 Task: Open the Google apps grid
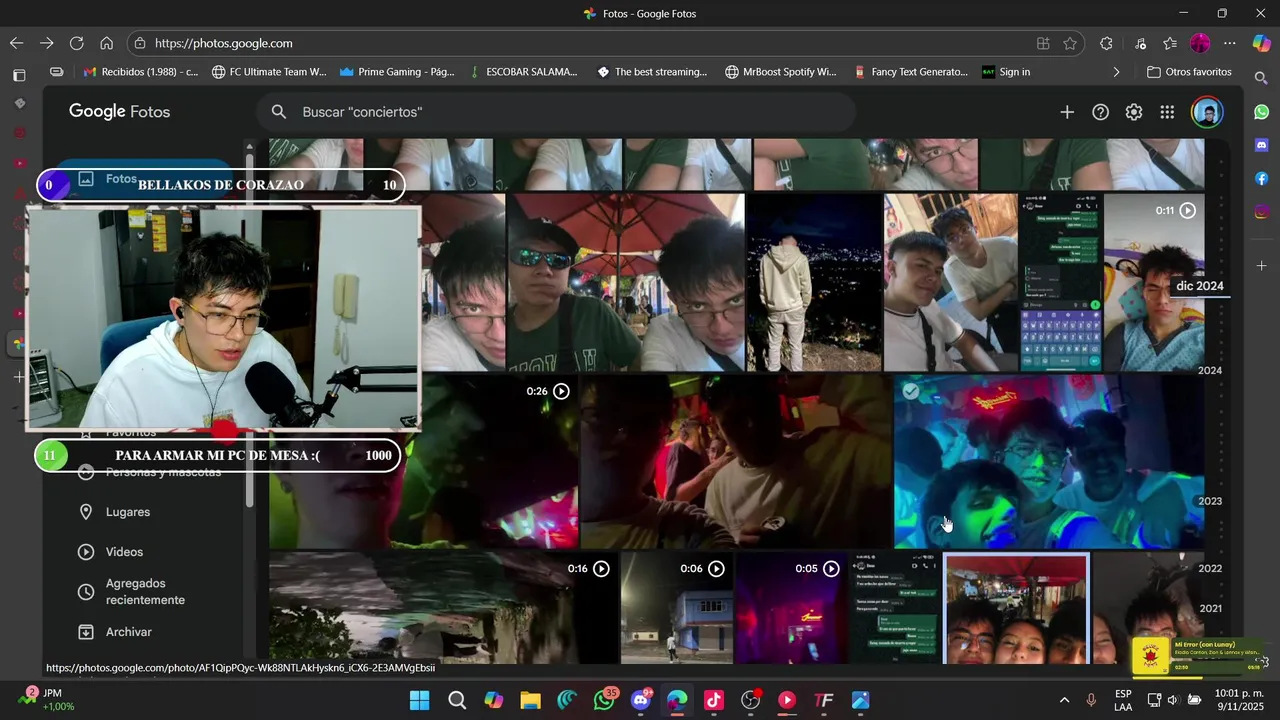point(1167,112)
